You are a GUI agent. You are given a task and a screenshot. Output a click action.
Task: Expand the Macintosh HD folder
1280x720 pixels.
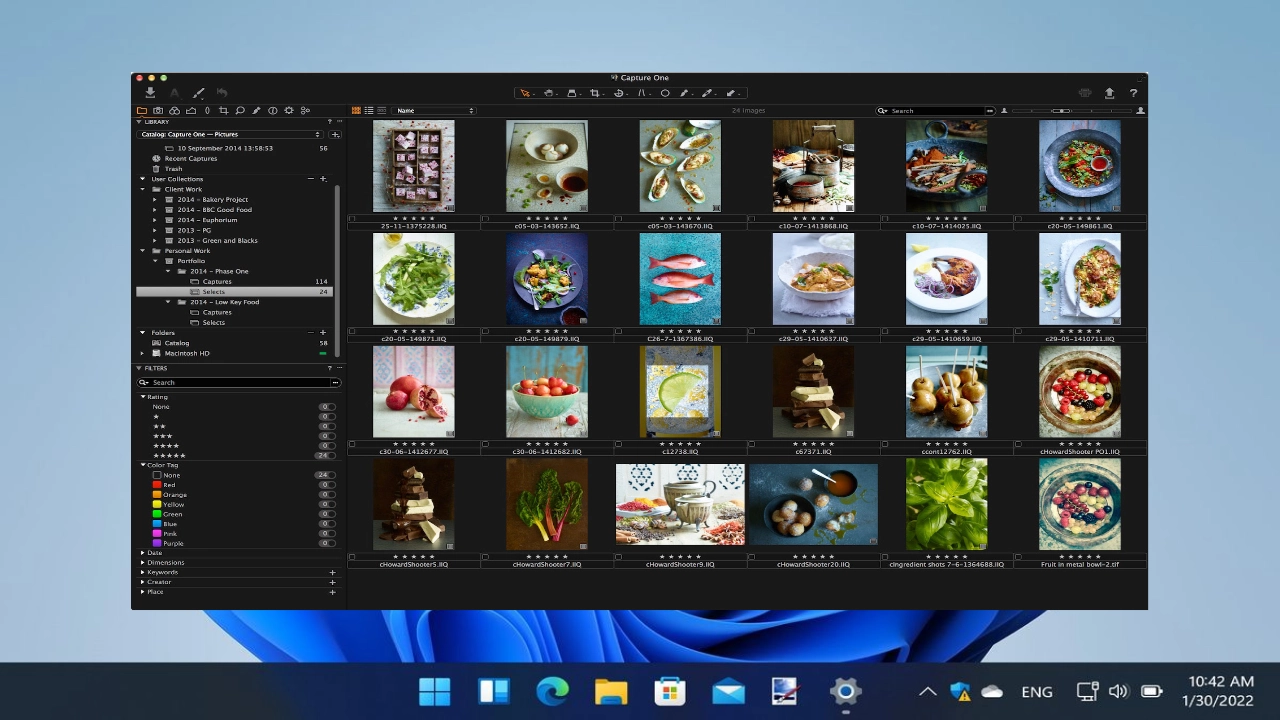143,353
